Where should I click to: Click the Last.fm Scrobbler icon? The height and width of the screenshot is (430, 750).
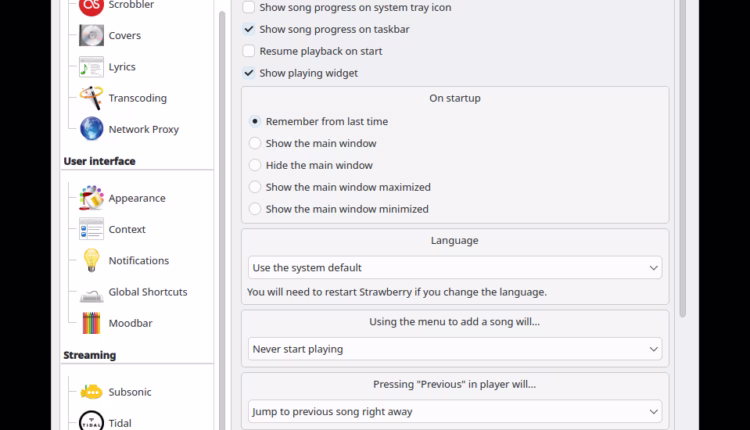(x=91, y=6)
